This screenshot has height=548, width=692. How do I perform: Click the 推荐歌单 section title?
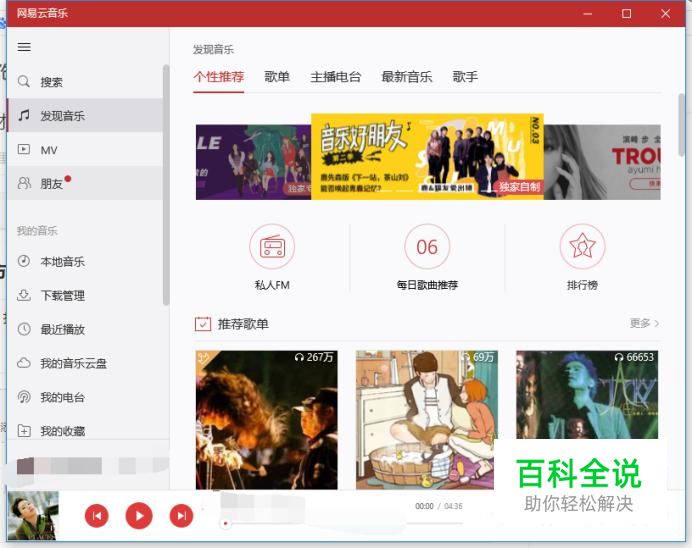(x=243, y=324)
